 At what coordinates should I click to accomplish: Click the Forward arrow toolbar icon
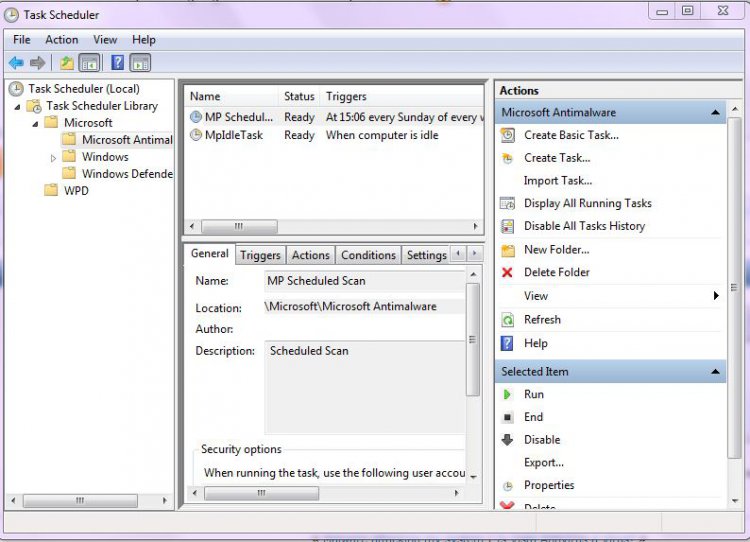pyautogui.click(x=37, y=63)
